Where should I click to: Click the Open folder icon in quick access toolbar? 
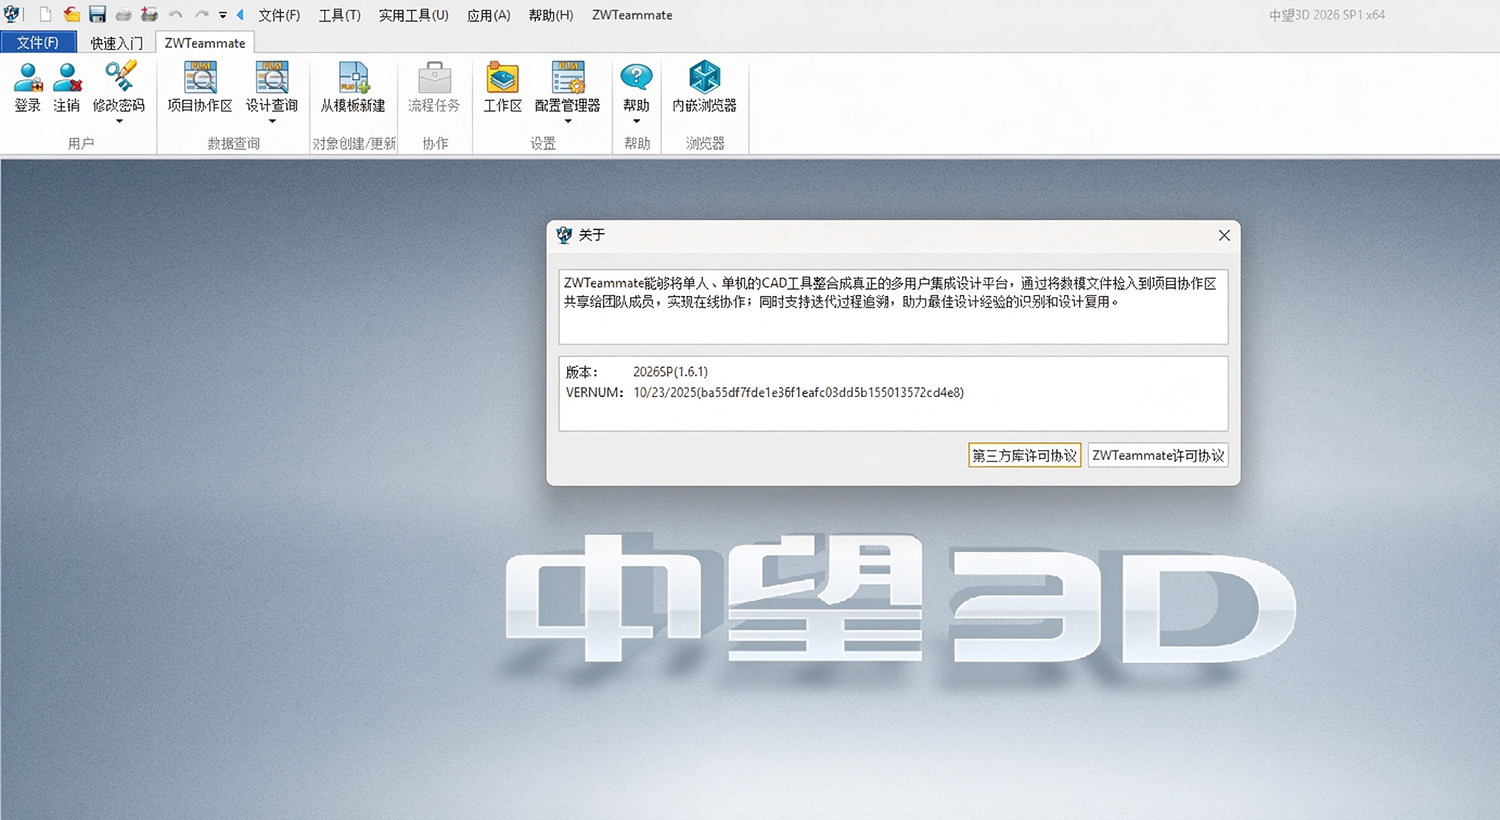coord(72,15)
